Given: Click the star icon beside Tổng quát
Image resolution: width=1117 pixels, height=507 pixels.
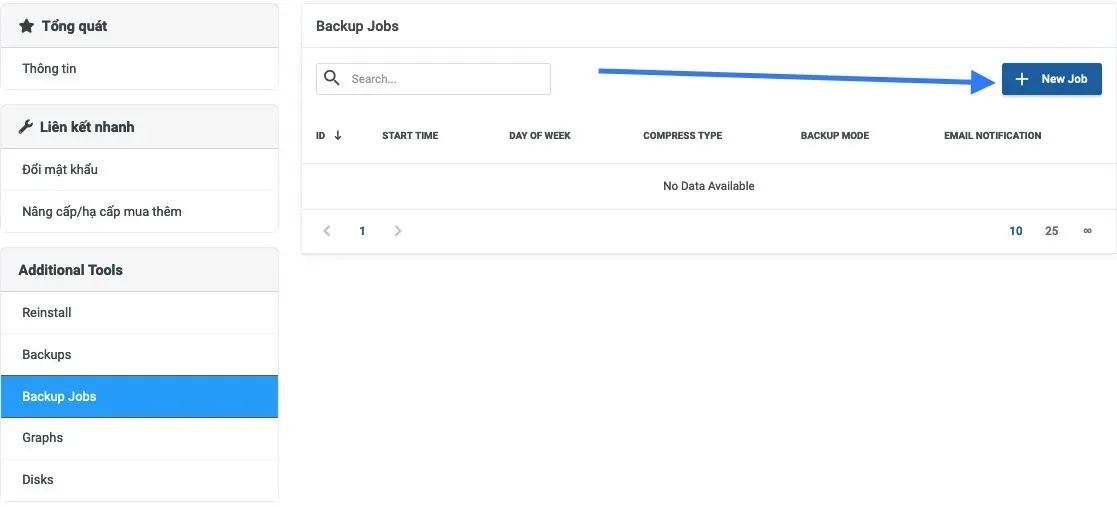Looking at the screenshot, I should pyautogui.click(x=26, y=26).
